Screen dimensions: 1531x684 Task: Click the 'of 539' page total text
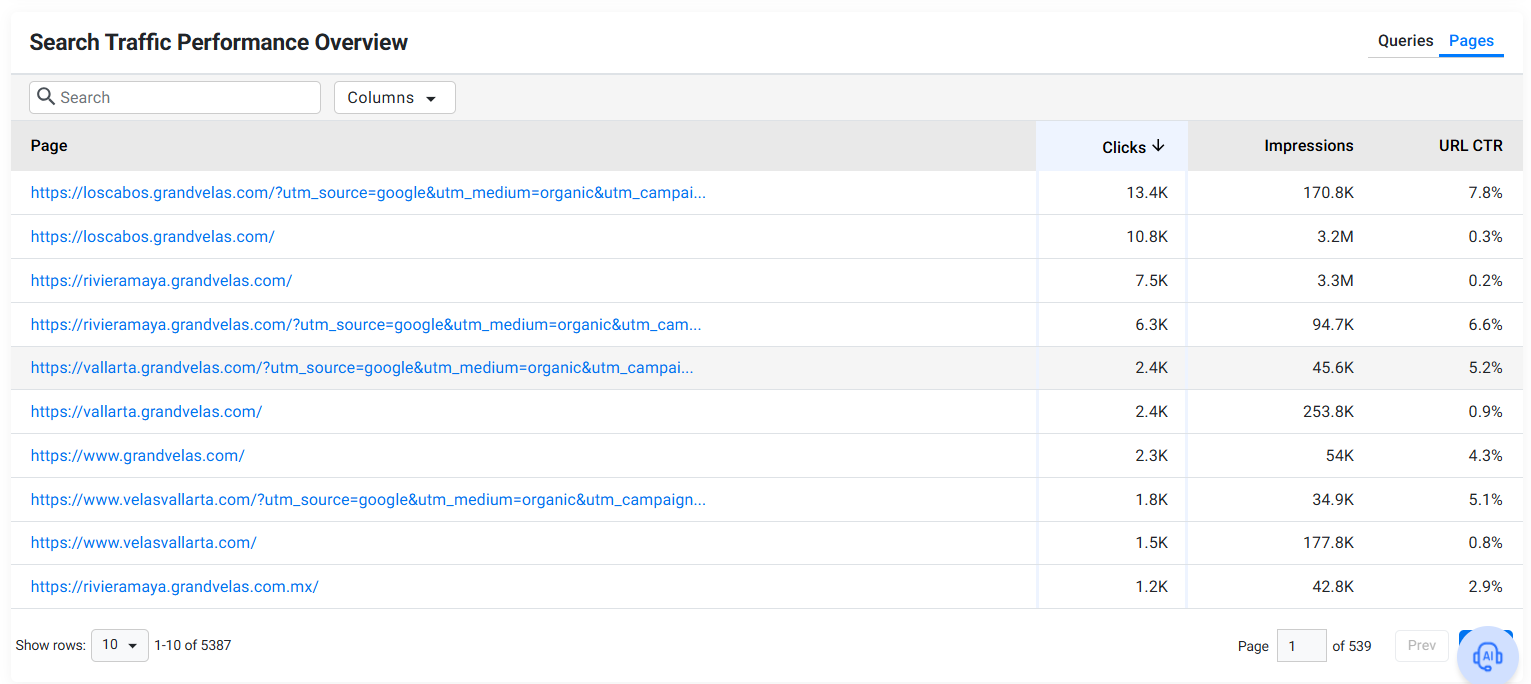pos(1352,647)
